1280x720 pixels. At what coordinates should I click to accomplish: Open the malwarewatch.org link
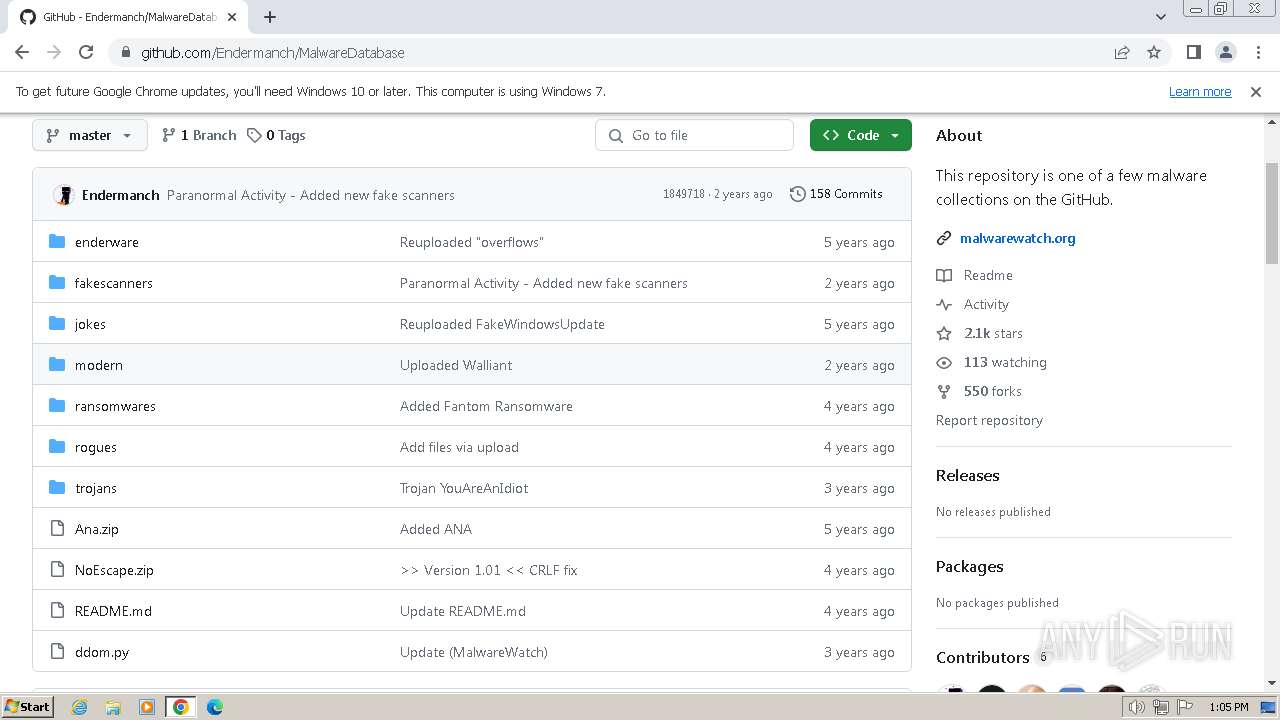pyautogui.click(x=1017, y=238)
